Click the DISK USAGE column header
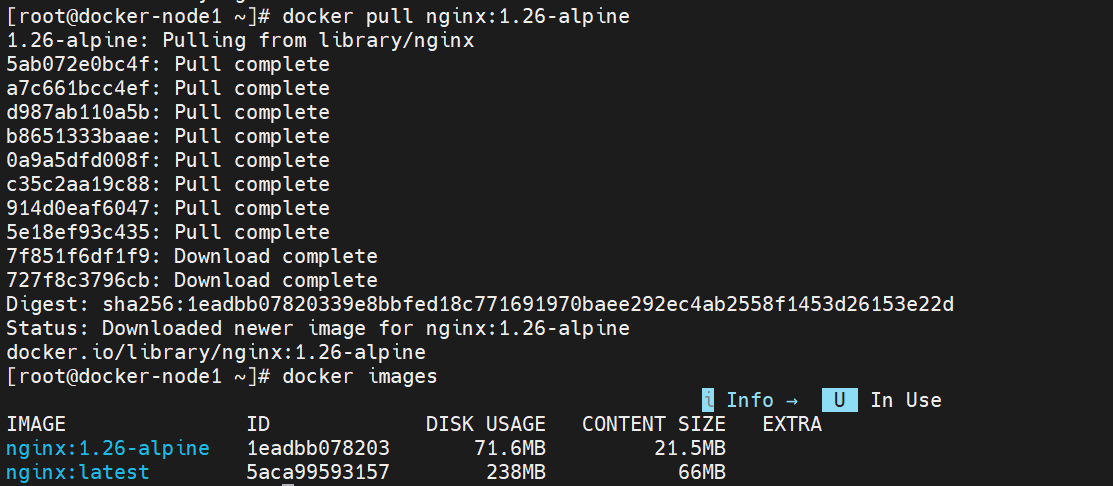 click(486, 424)
